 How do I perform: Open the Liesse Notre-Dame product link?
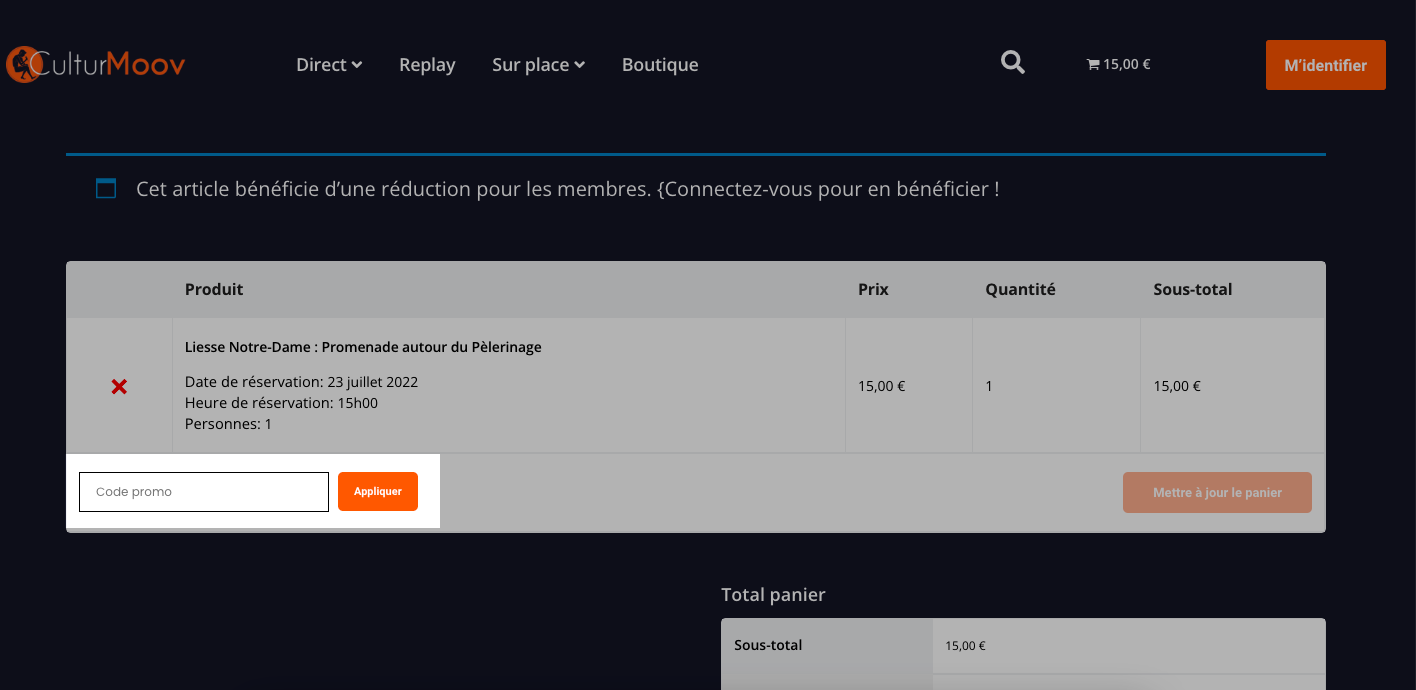[363, 347]
